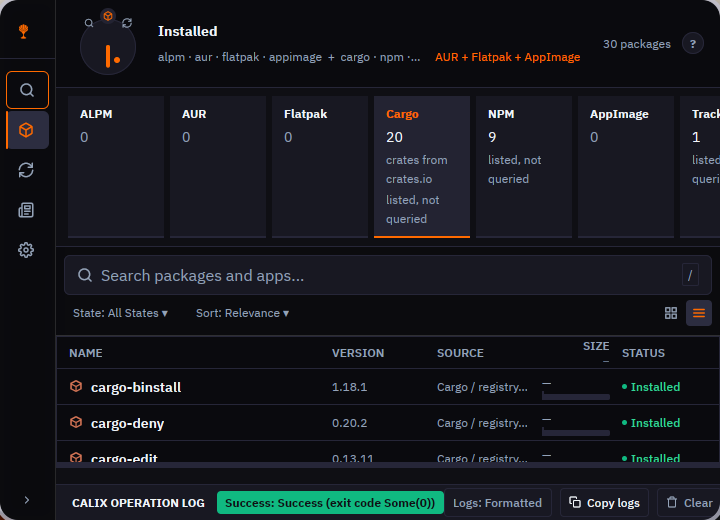This screenshot has height=520, width=720.
Task: Click the orange cube icon atop the header dial
Action: [108, 17]
